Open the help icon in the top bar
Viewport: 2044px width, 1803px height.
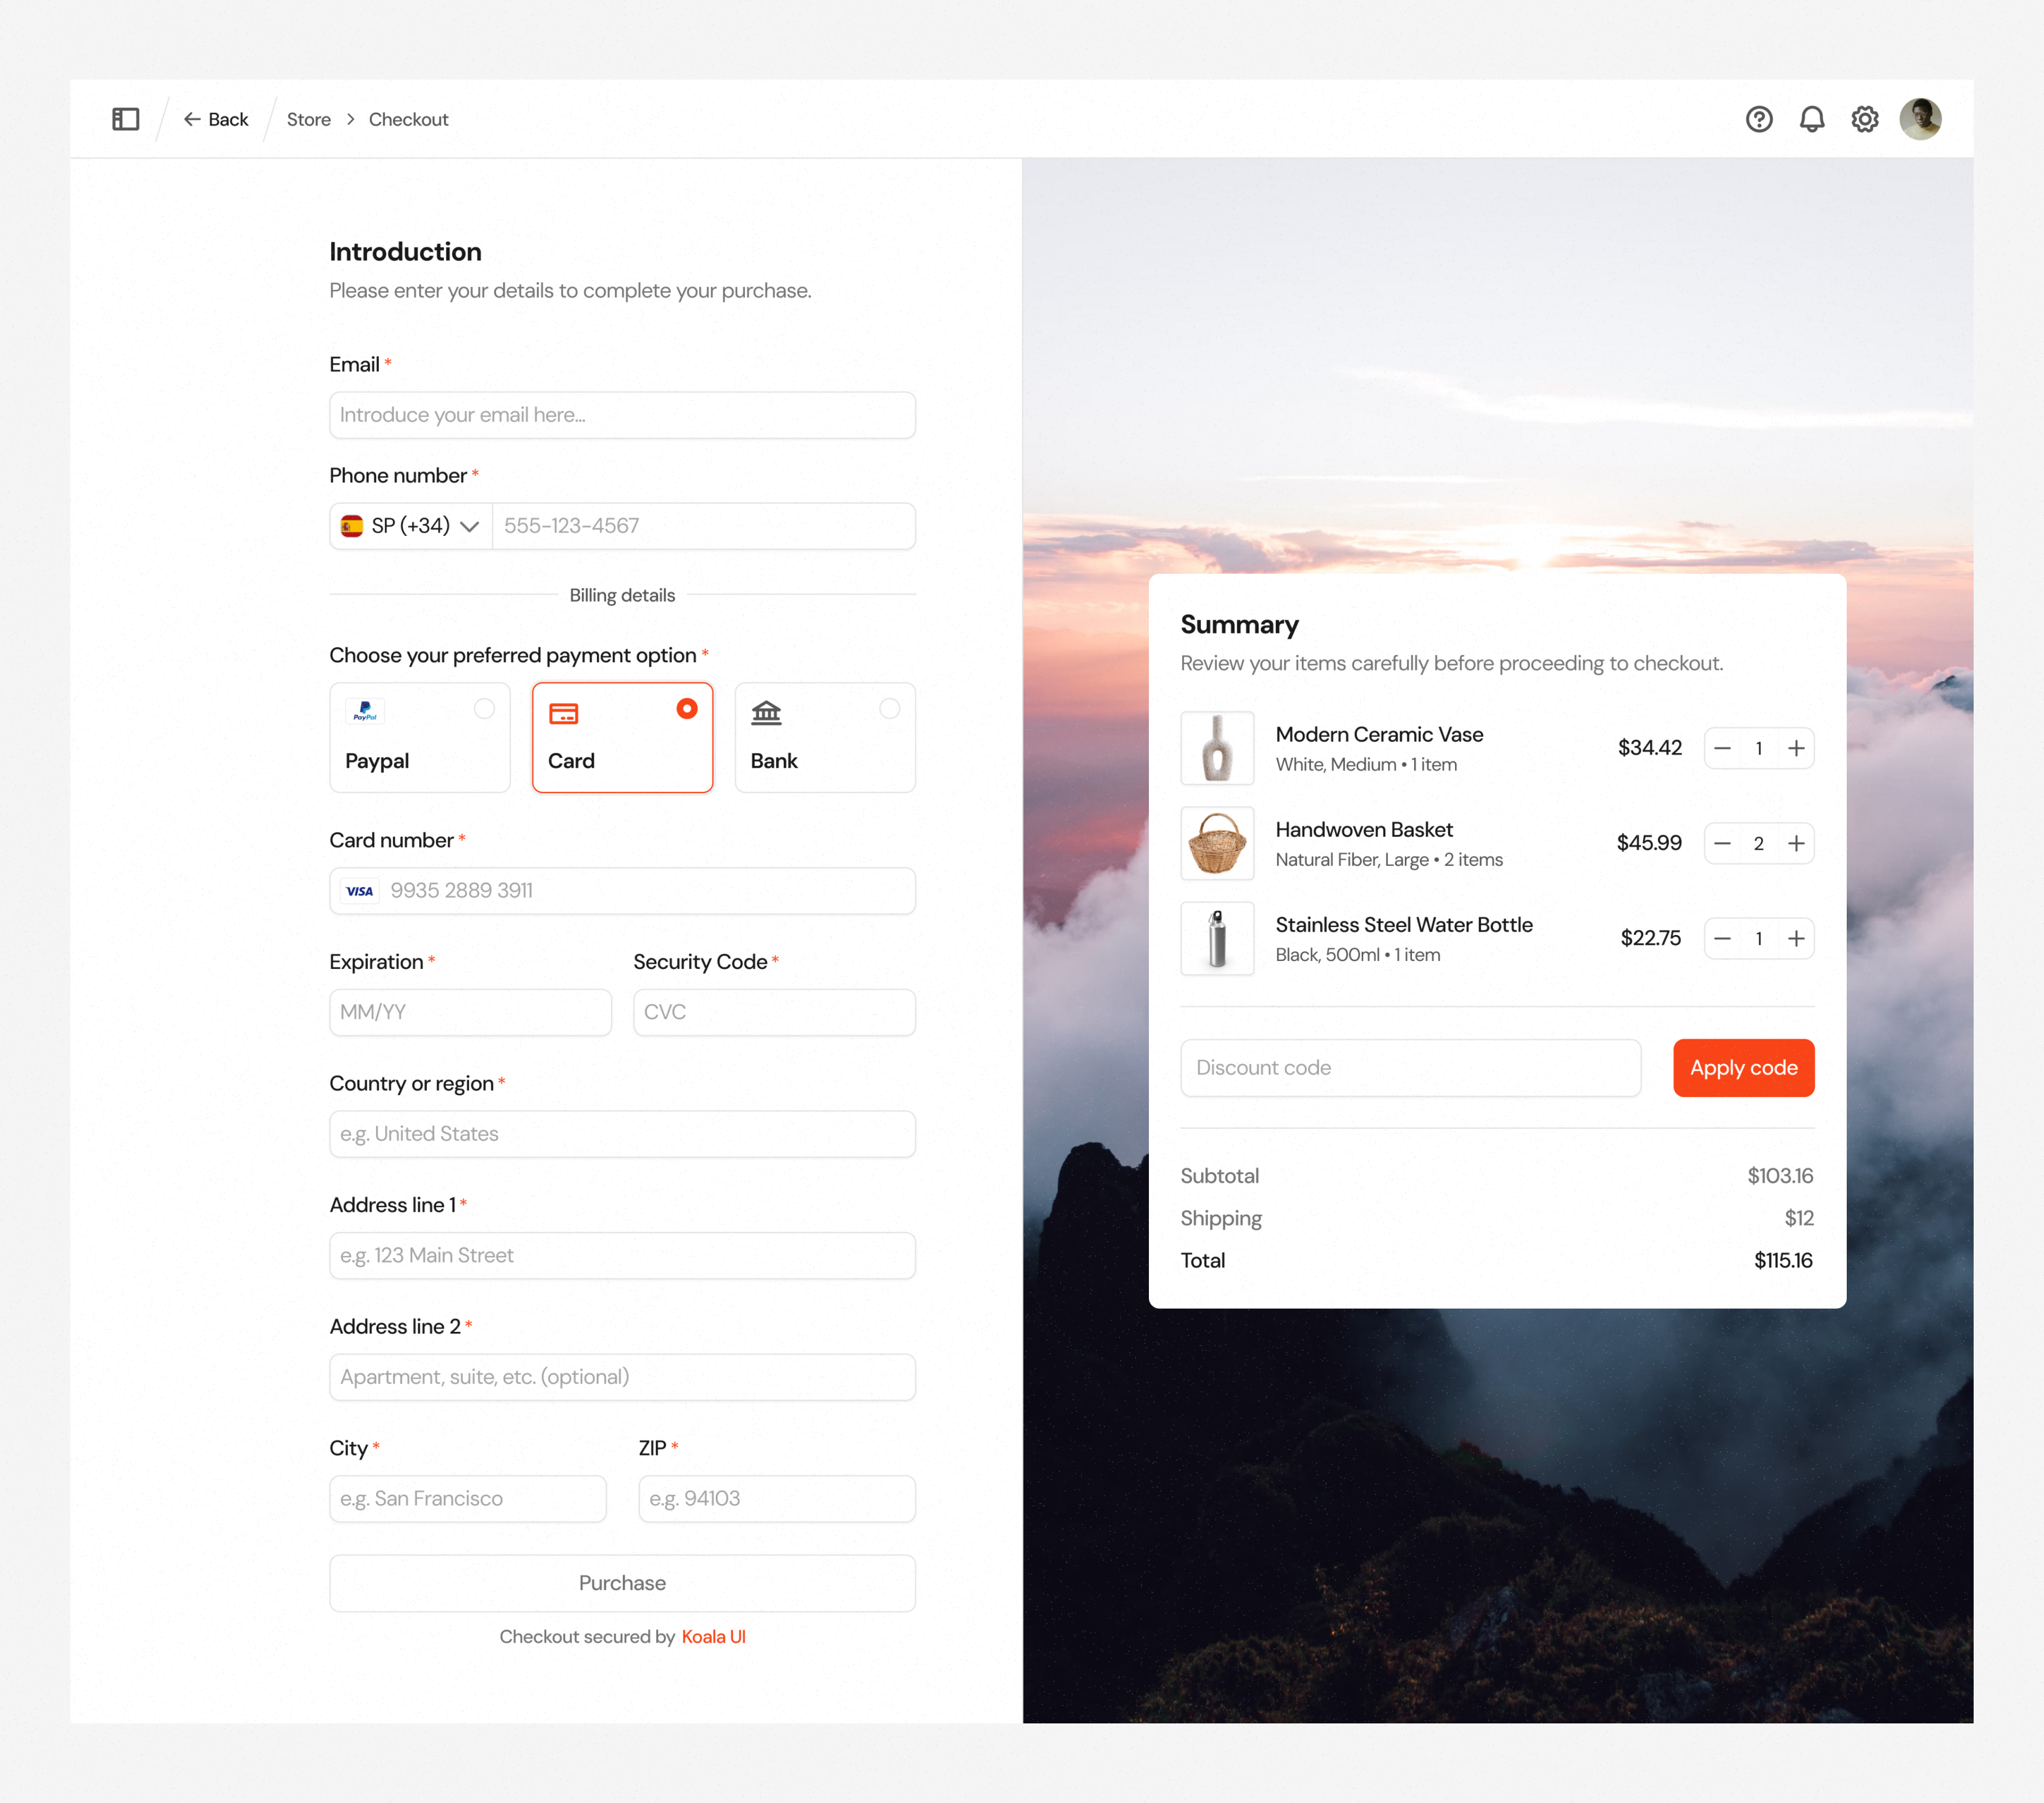coord(1759,118)
